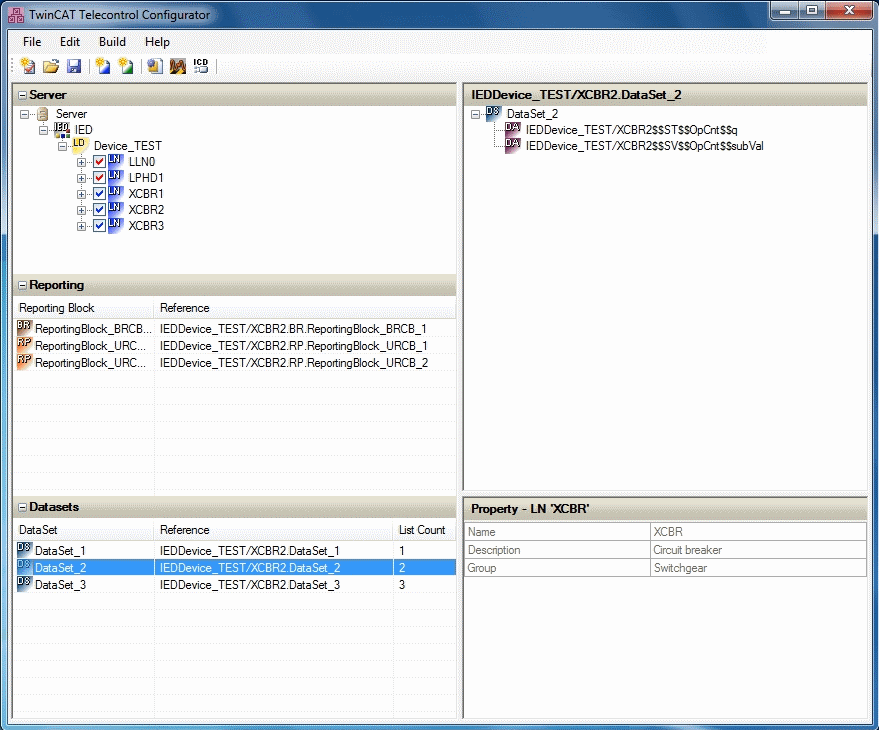The width and height of the screenshot is (879, 730).
Task: Uncheck the XCBR3 checkbox
Action: point(100,226)
